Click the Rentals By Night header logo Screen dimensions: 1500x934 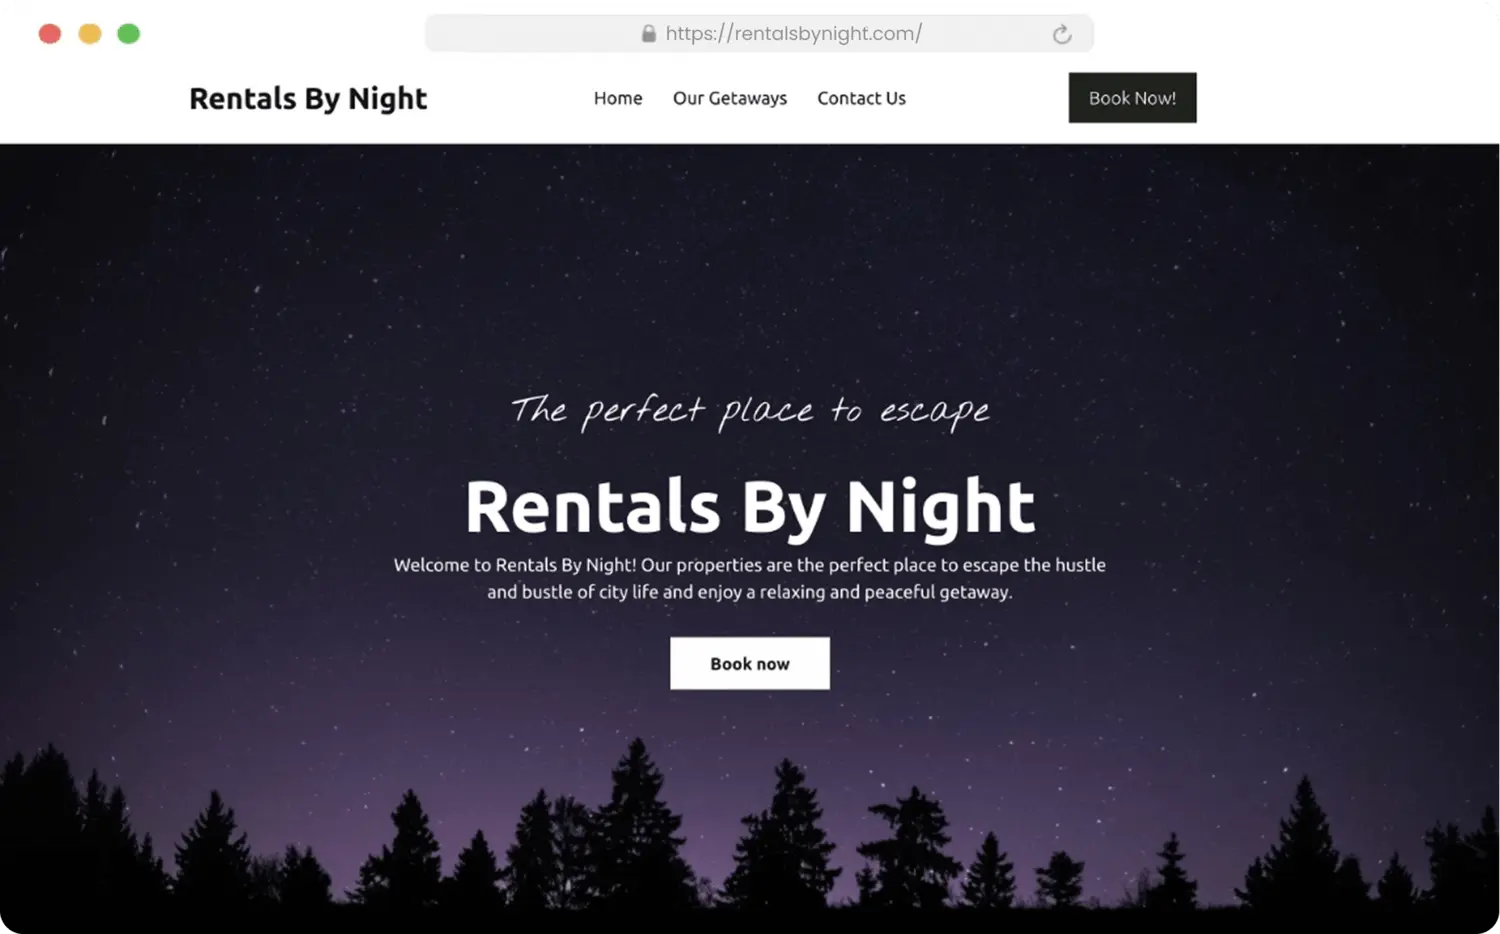coord(308,99)
